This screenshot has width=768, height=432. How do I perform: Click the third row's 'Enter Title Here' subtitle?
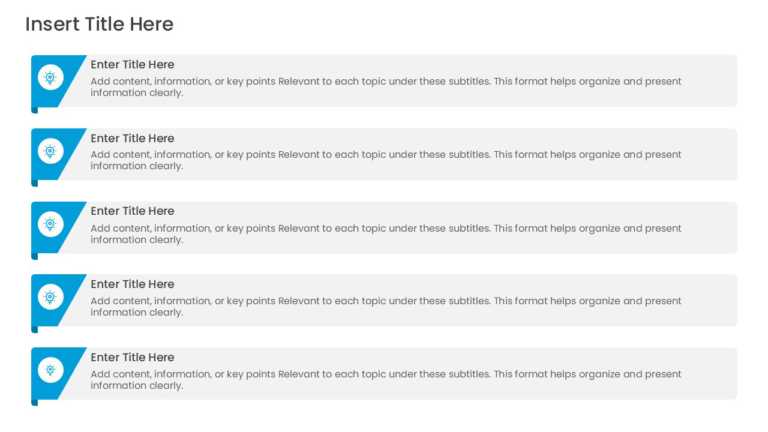pyautogui.click(x=132, y=211)
